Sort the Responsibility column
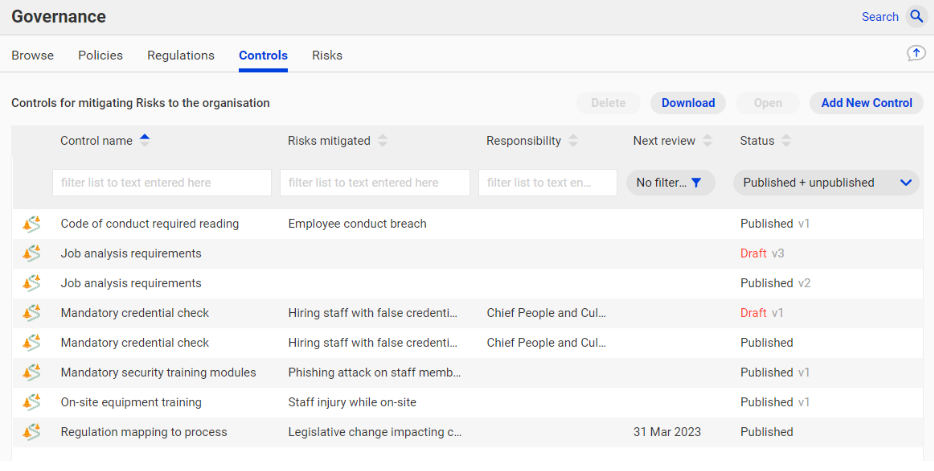Image resolution: width=934 pixels, height=471 pixels. pyautogui.click(x=573, y=141)
